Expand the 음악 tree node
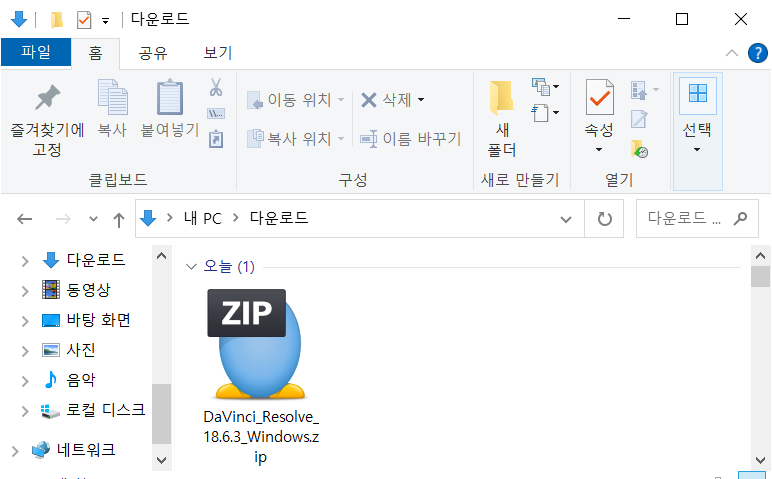This screenshot has width=772, height=479. (x=25, y=381)
